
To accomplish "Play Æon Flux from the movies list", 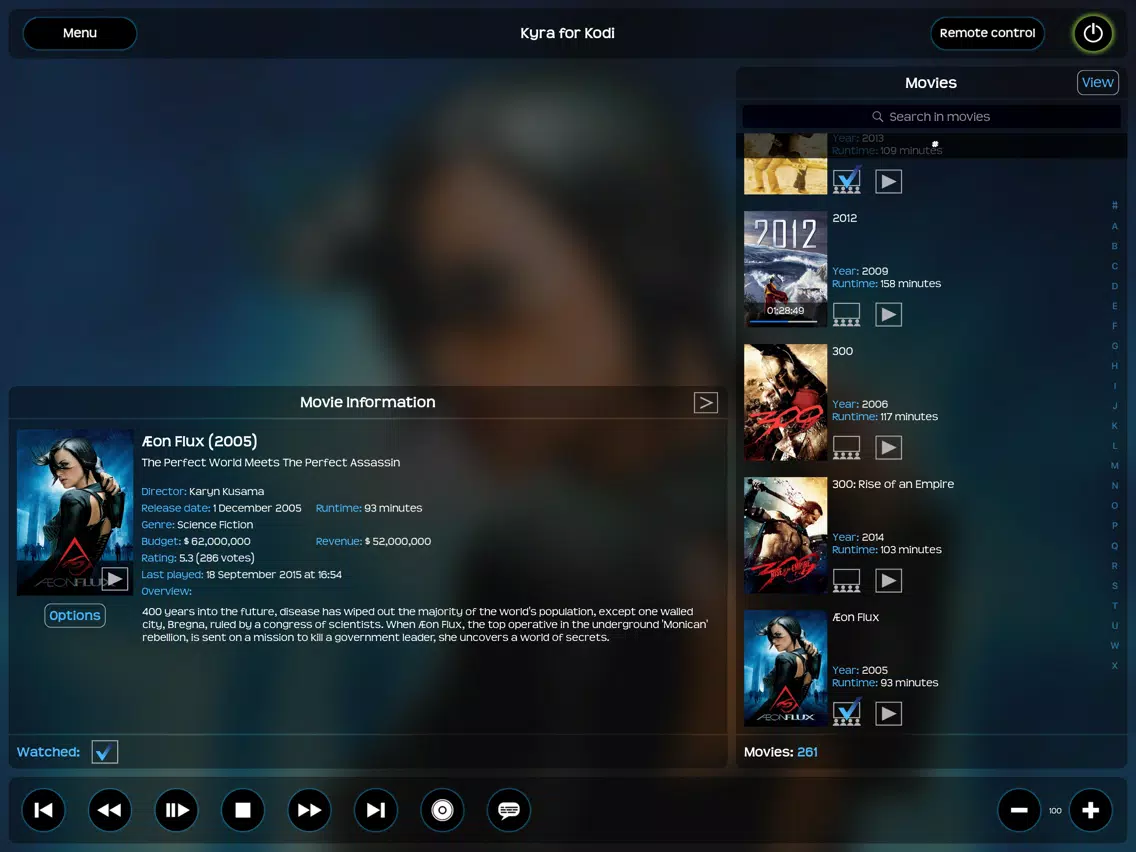I will click(x=888, y=714).
